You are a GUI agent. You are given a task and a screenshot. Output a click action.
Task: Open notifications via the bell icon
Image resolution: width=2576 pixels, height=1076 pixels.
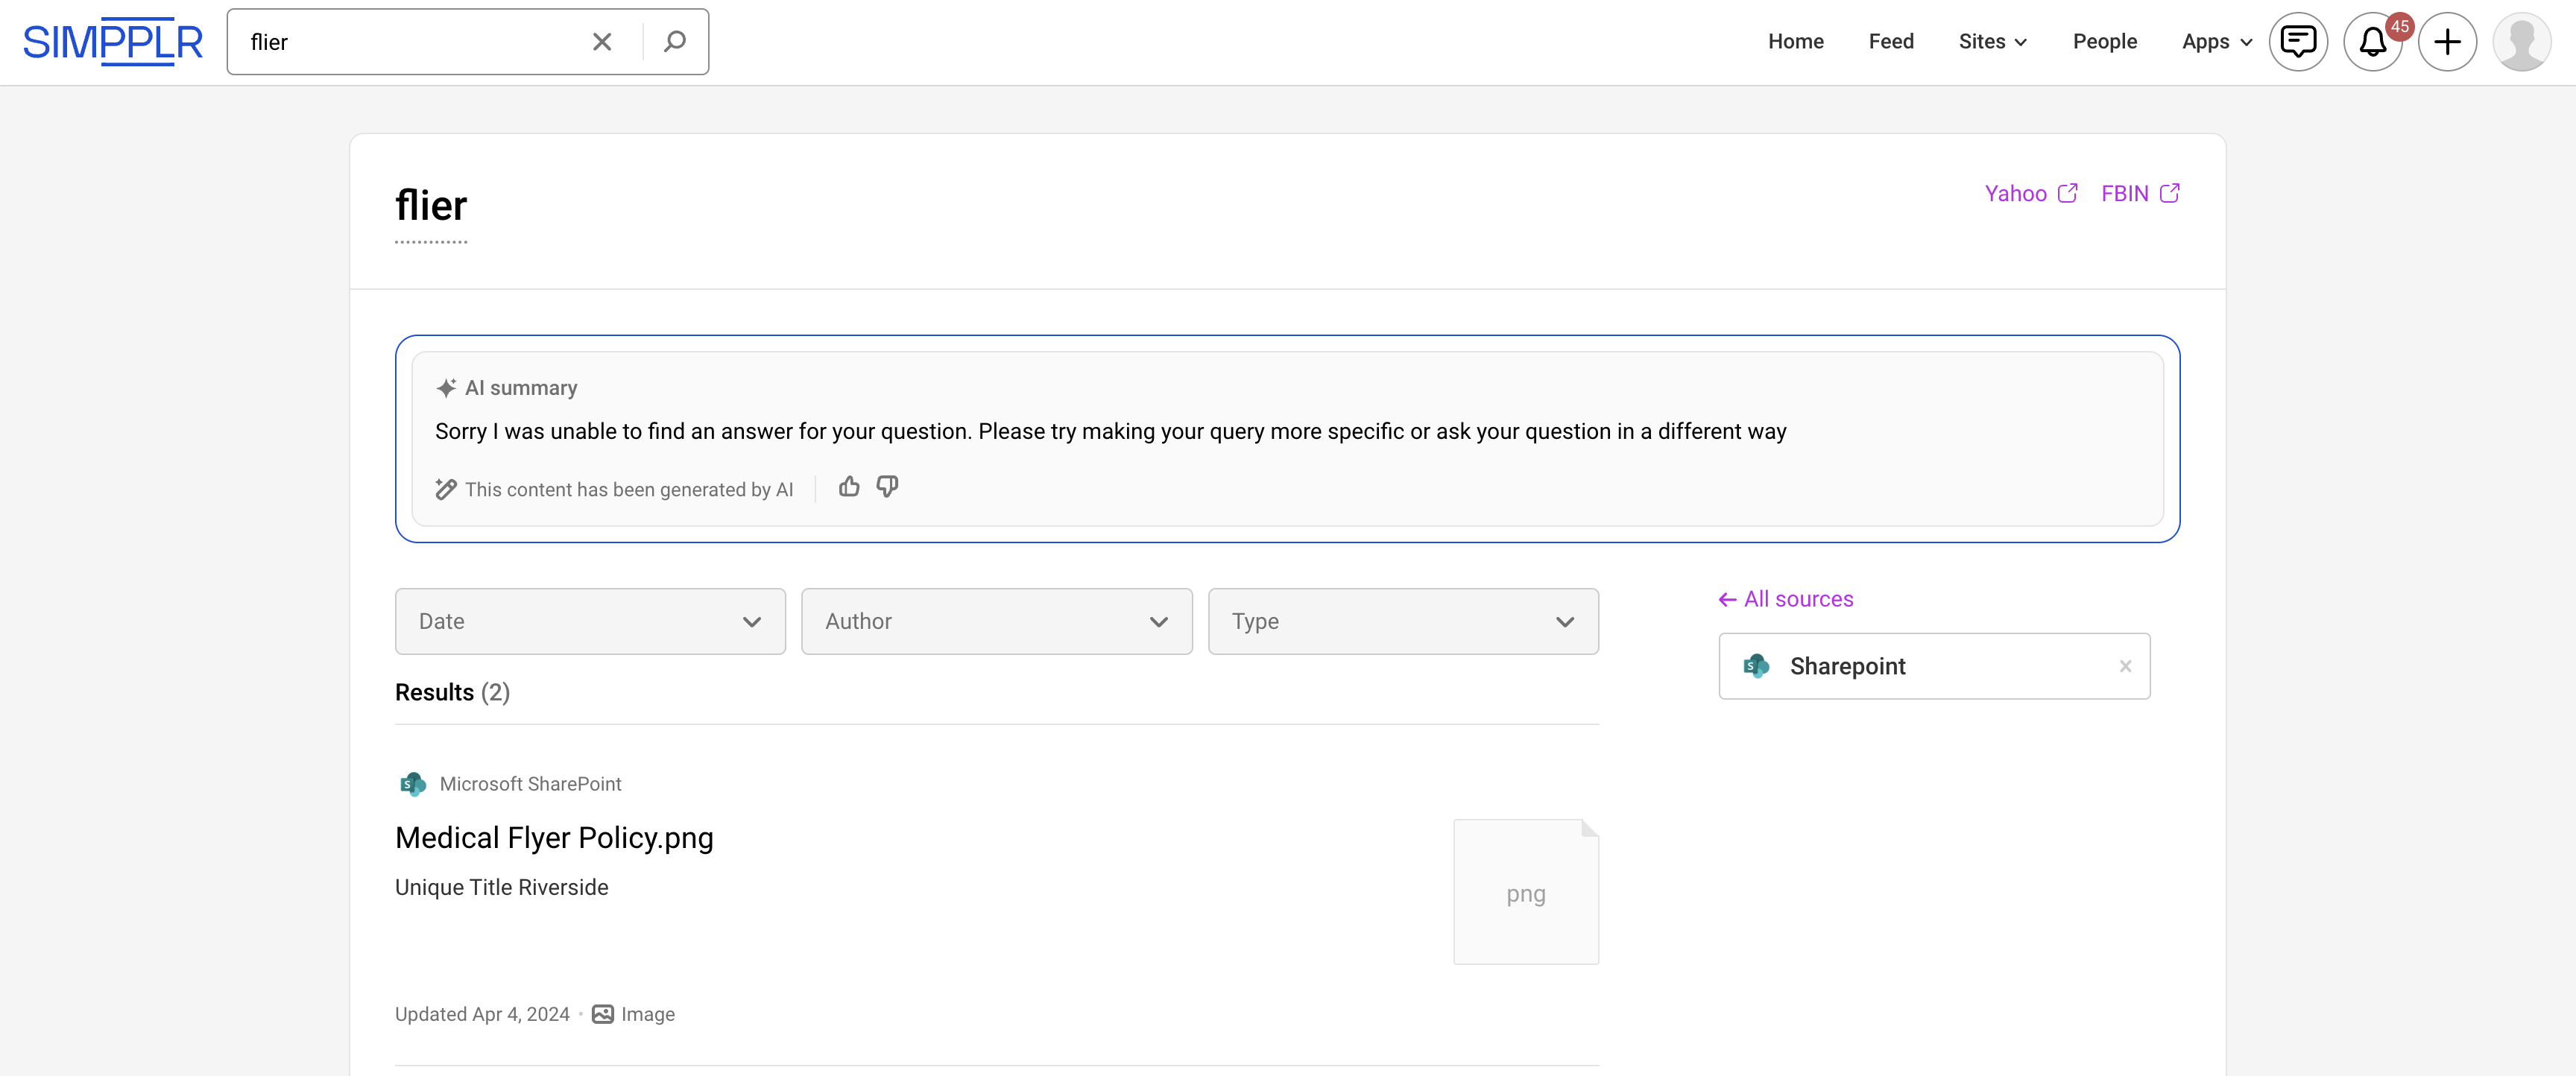click(x=2372, y=41)
